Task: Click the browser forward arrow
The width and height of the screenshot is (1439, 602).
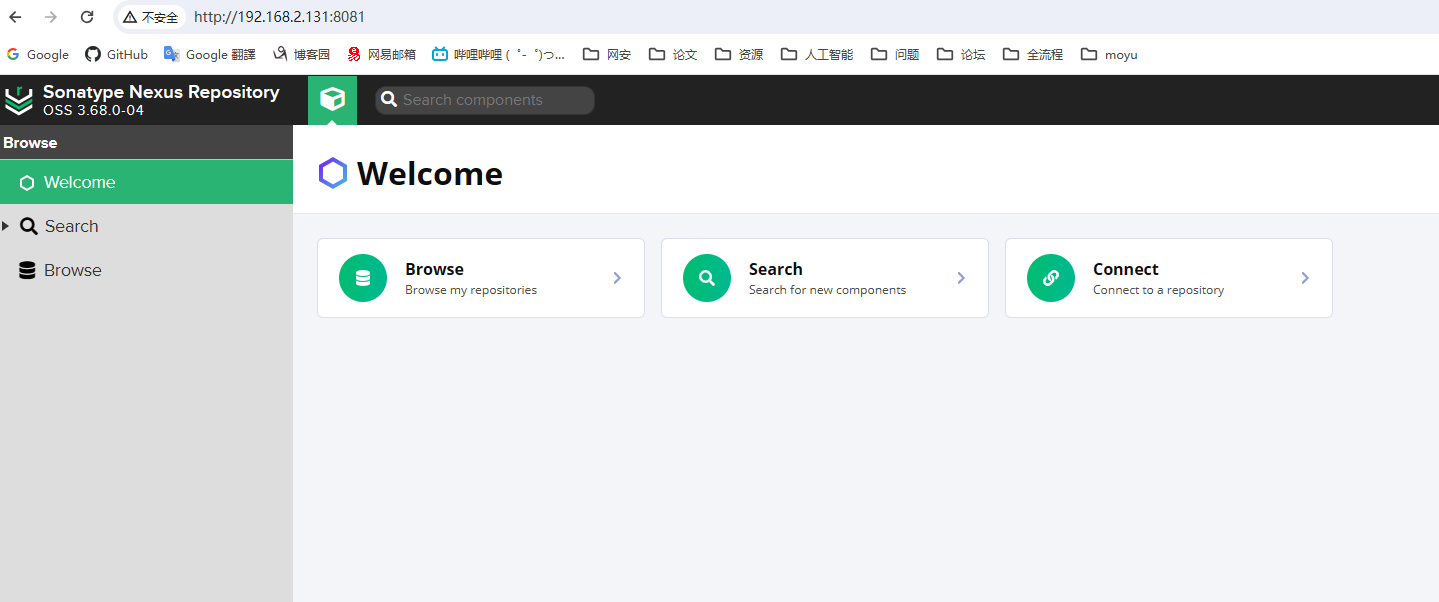Action: coord(51,17)
